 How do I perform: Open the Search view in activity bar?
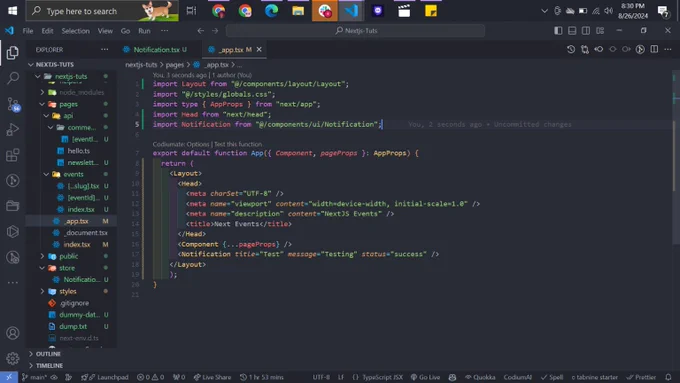(13, 79)
